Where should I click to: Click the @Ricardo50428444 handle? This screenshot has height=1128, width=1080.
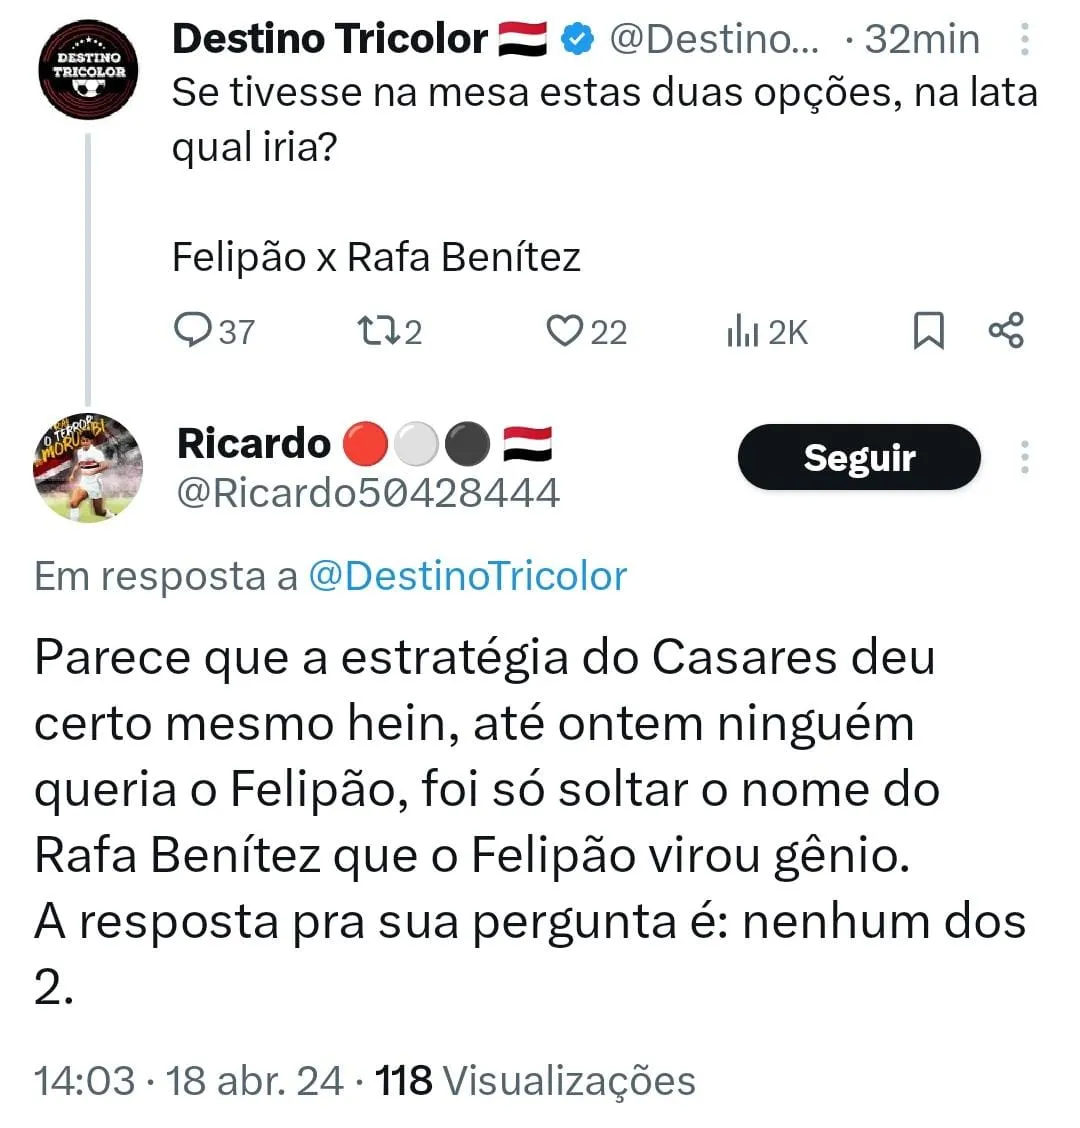(368, 494)
